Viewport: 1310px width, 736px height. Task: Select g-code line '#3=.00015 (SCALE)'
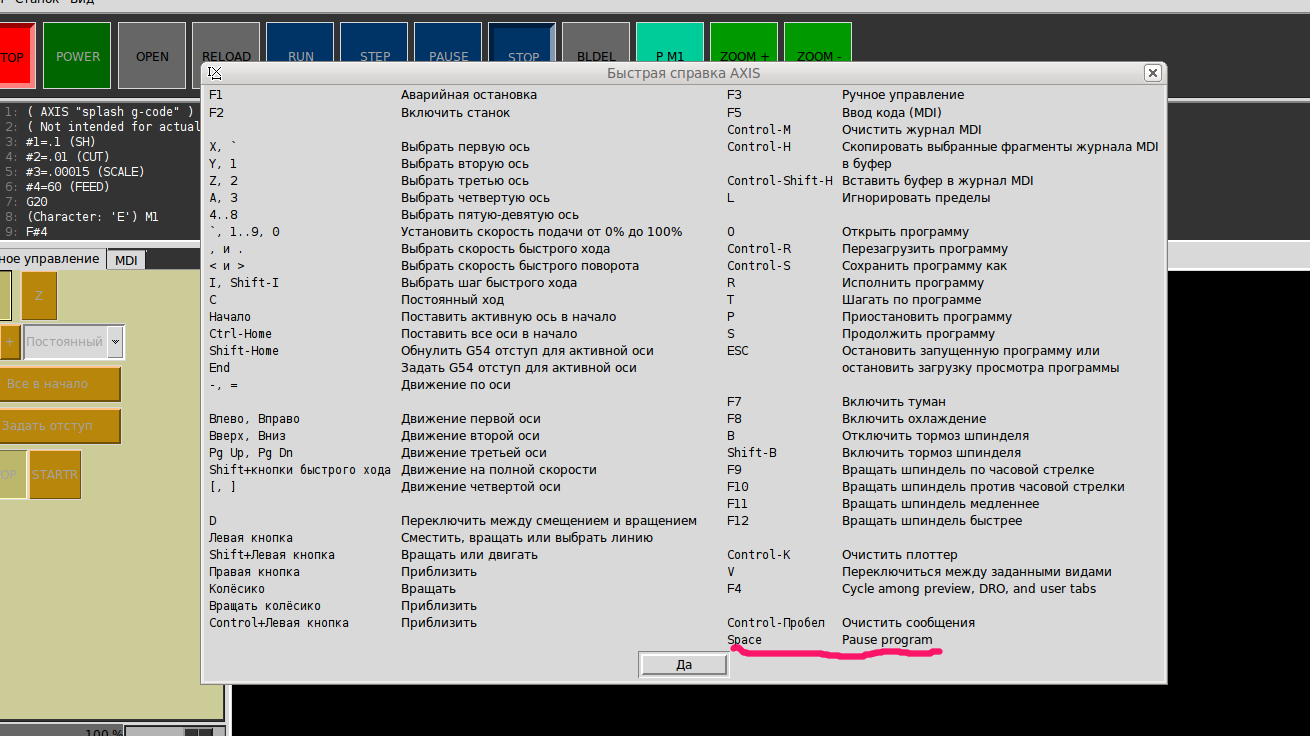(x=86, y=172)
